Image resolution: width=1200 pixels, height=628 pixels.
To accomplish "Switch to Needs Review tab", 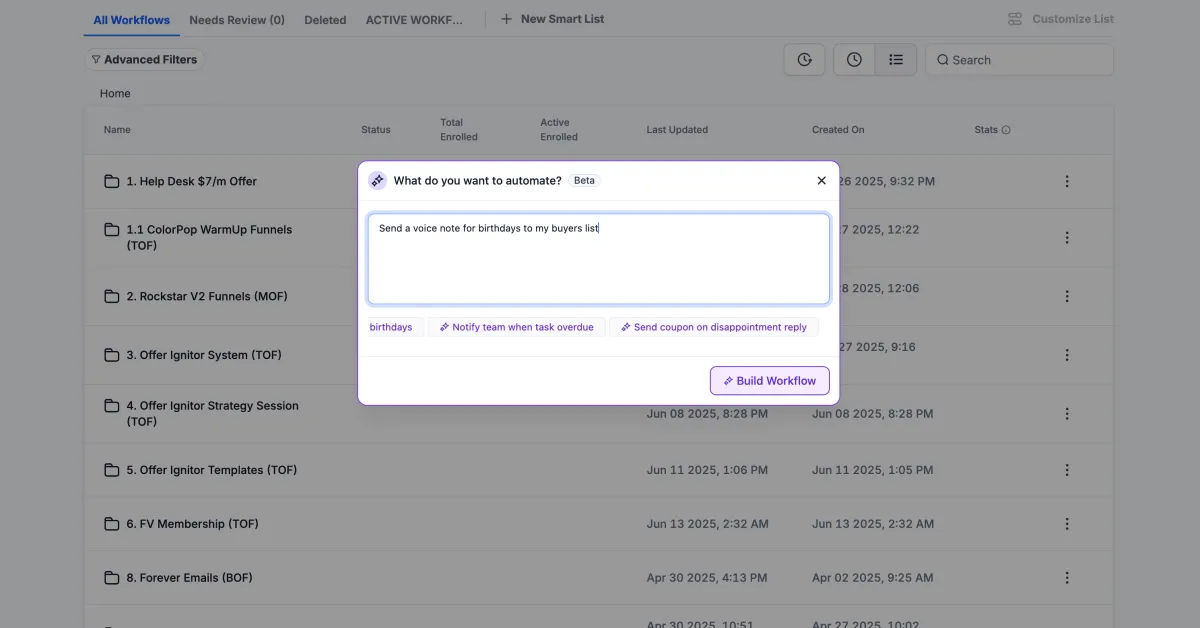I will point(236,20).
